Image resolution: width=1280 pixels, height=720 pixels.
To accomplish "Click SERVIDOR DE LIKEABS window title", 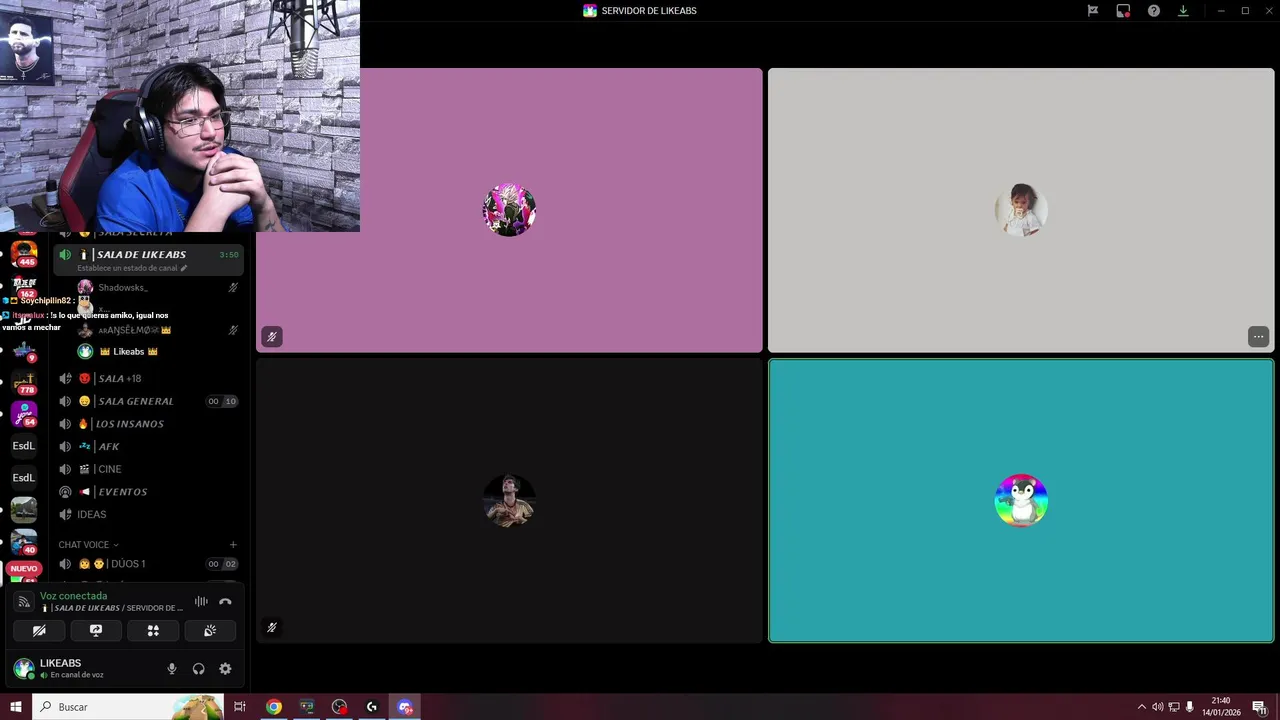I will point(649,11).
